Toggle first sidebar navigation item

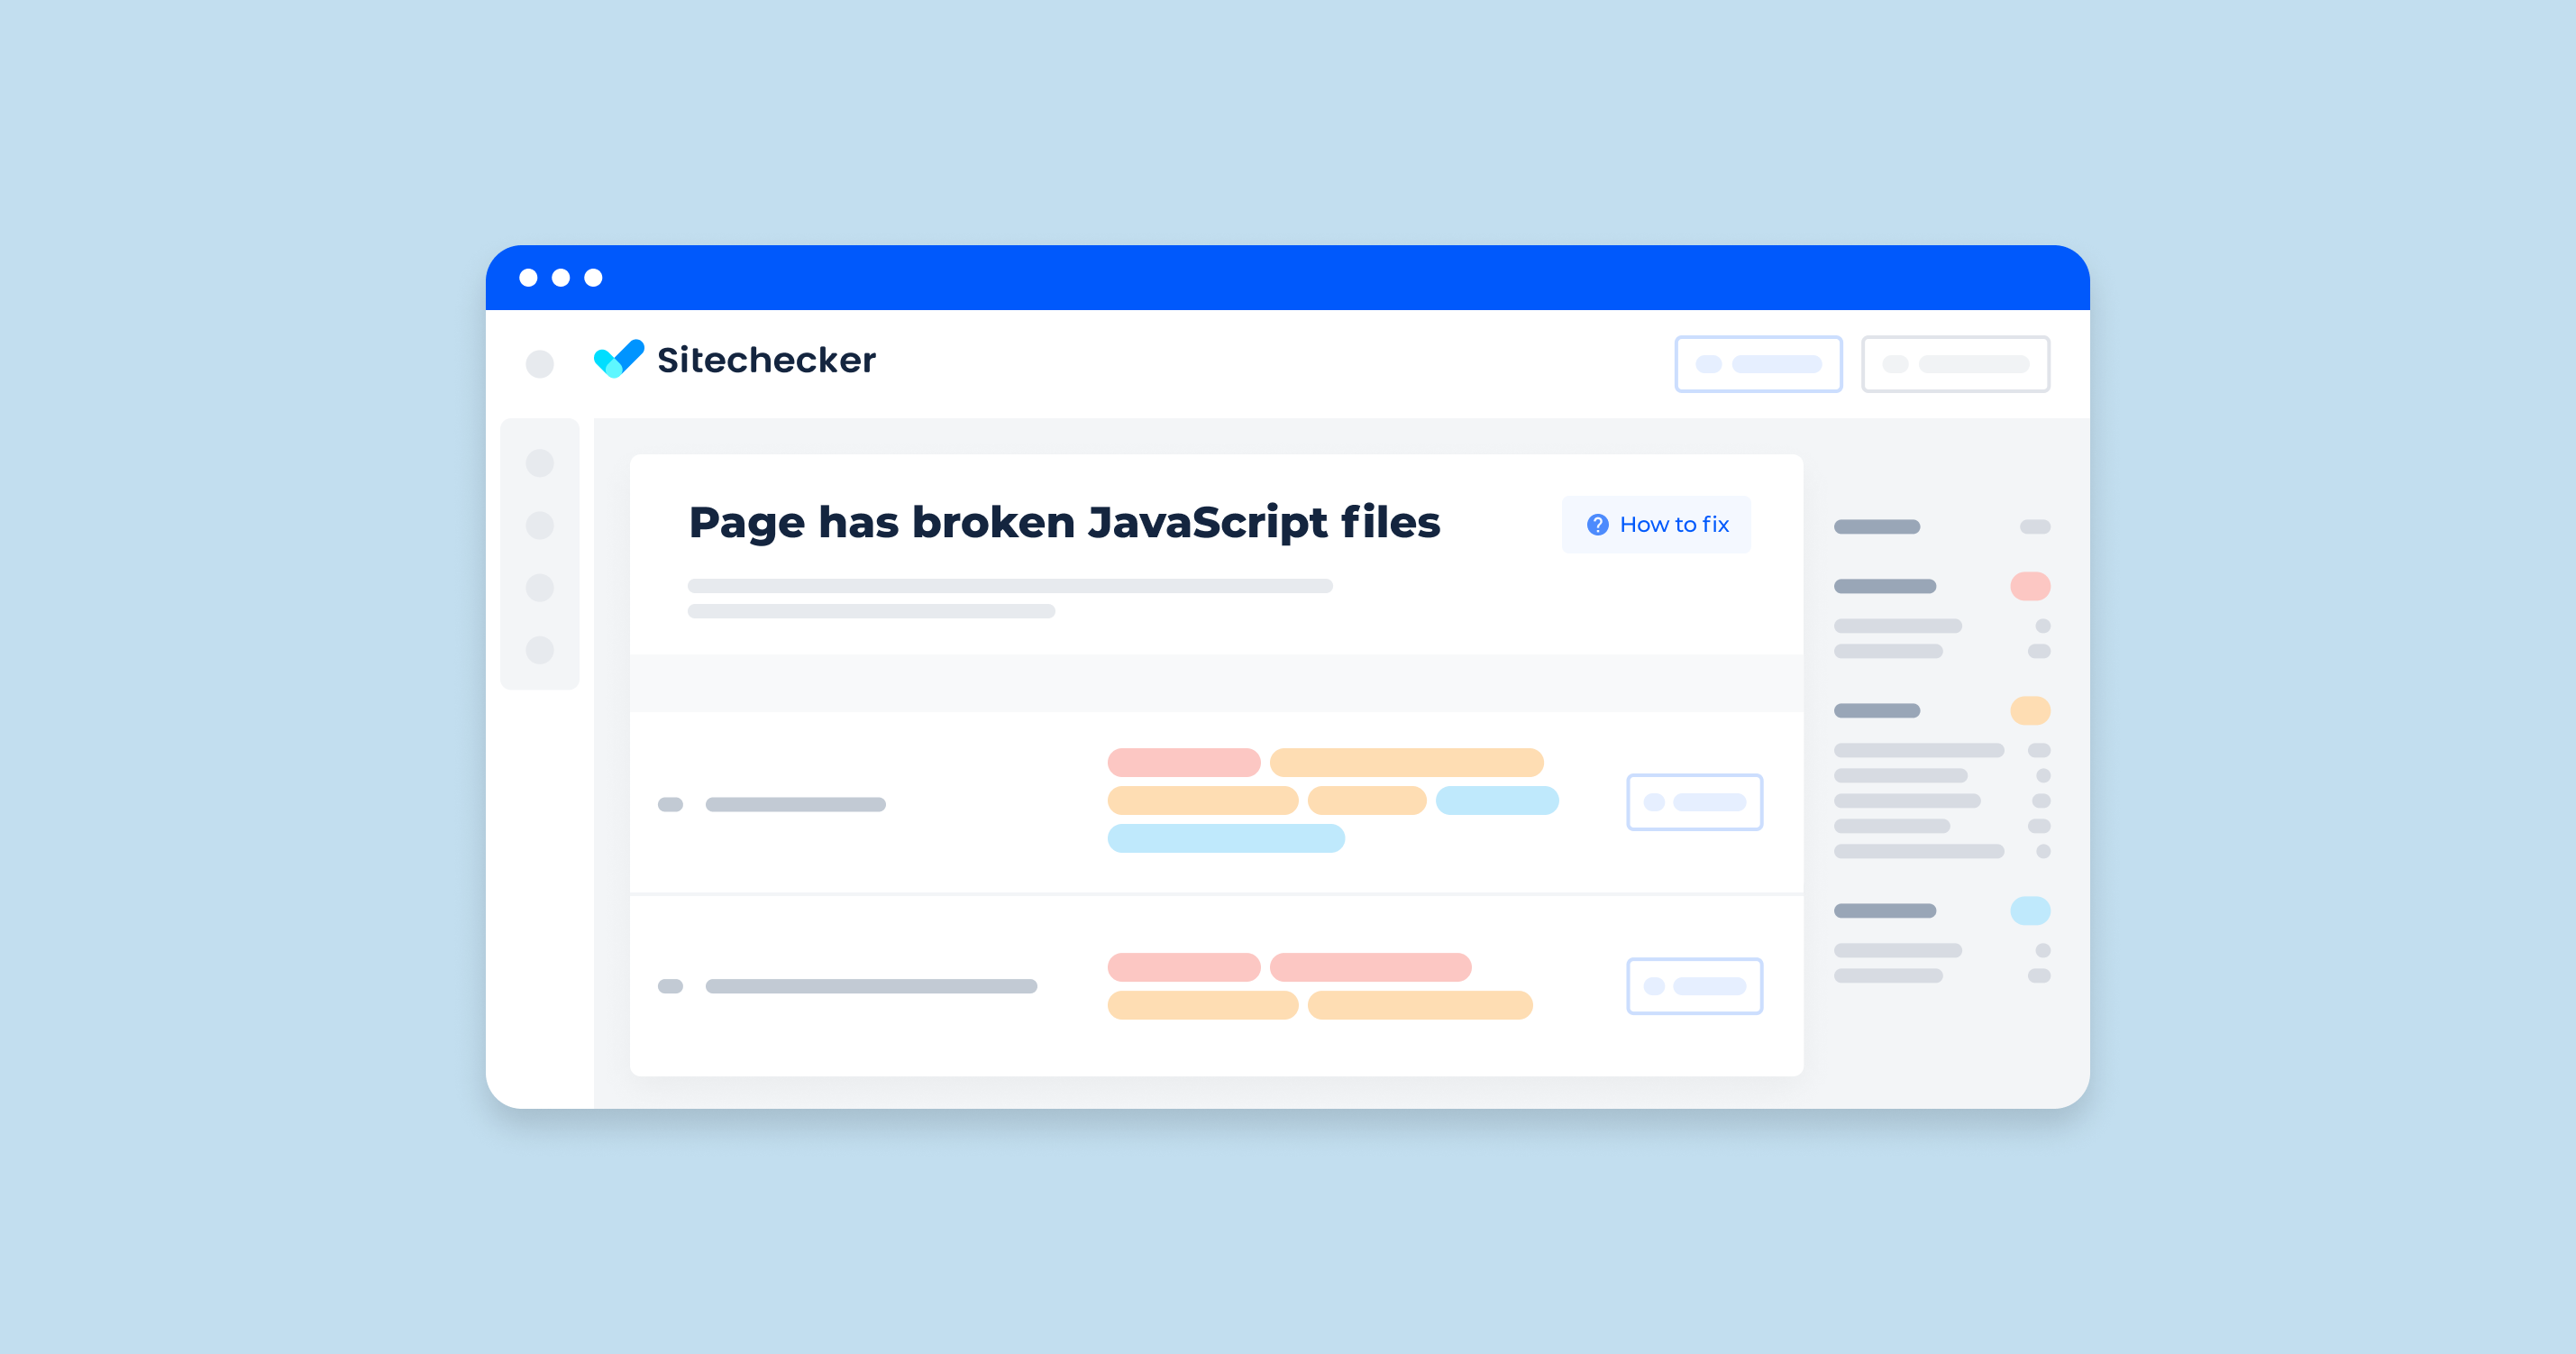545,470
